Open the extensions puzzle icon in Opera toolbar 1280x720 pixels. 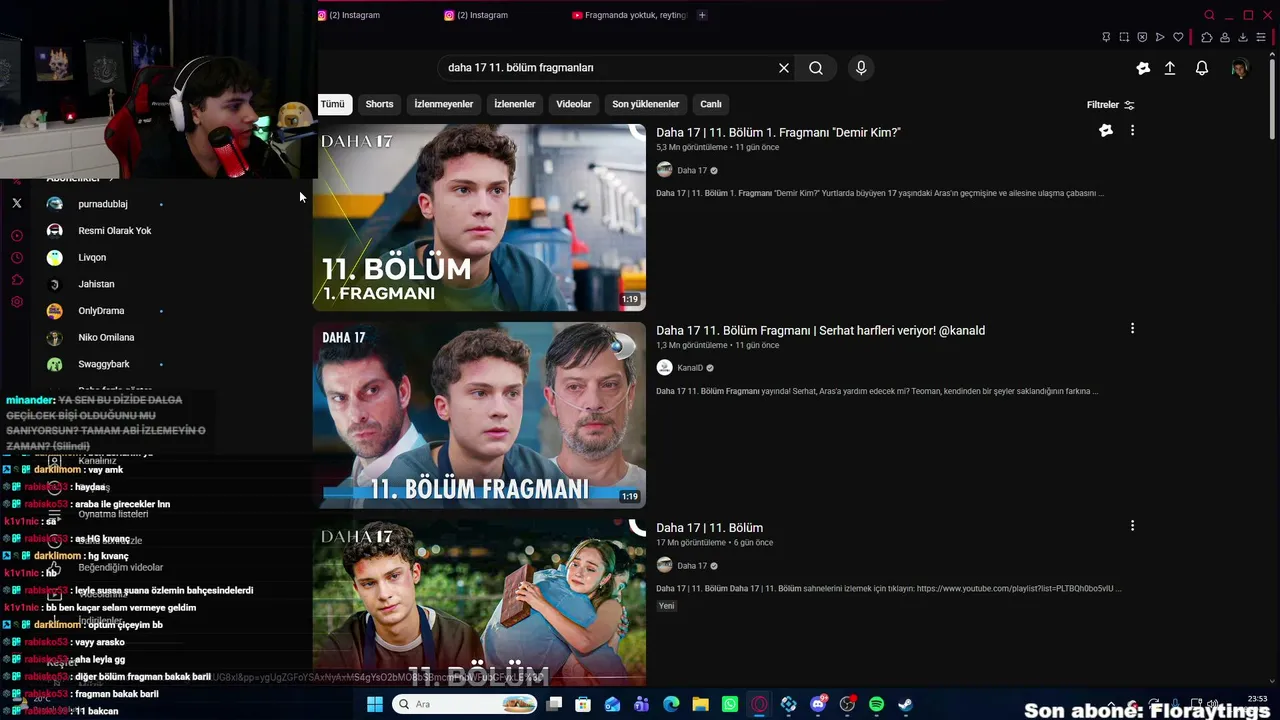[1206, 37]
